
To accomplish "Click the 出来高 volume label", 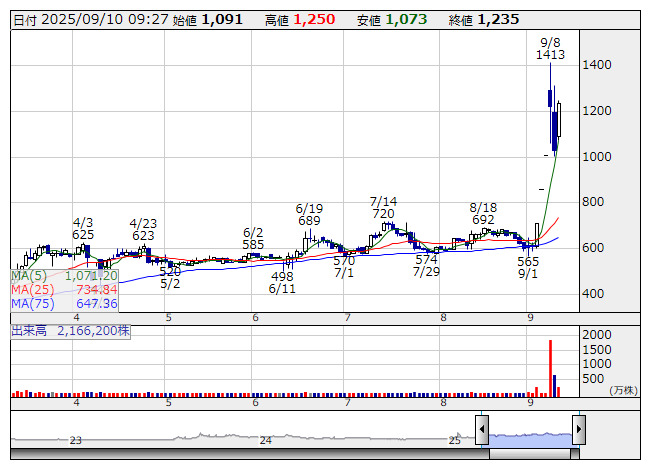I will [70, 330].
